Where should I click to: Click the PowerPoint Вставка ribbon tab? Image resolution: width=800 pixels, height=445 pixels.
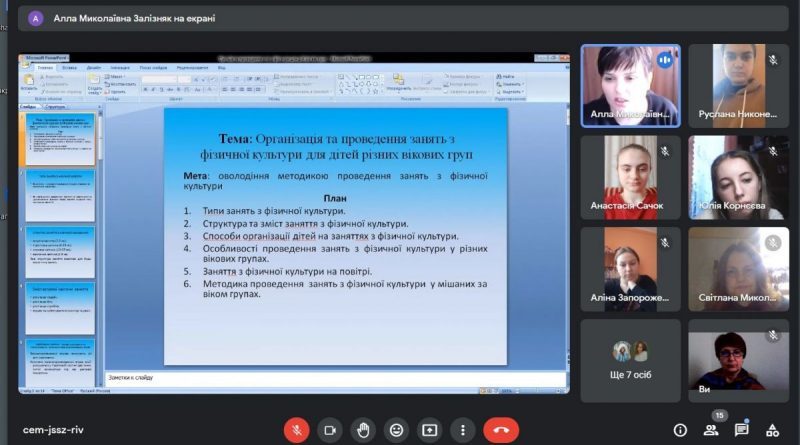(x=69, y=67)
